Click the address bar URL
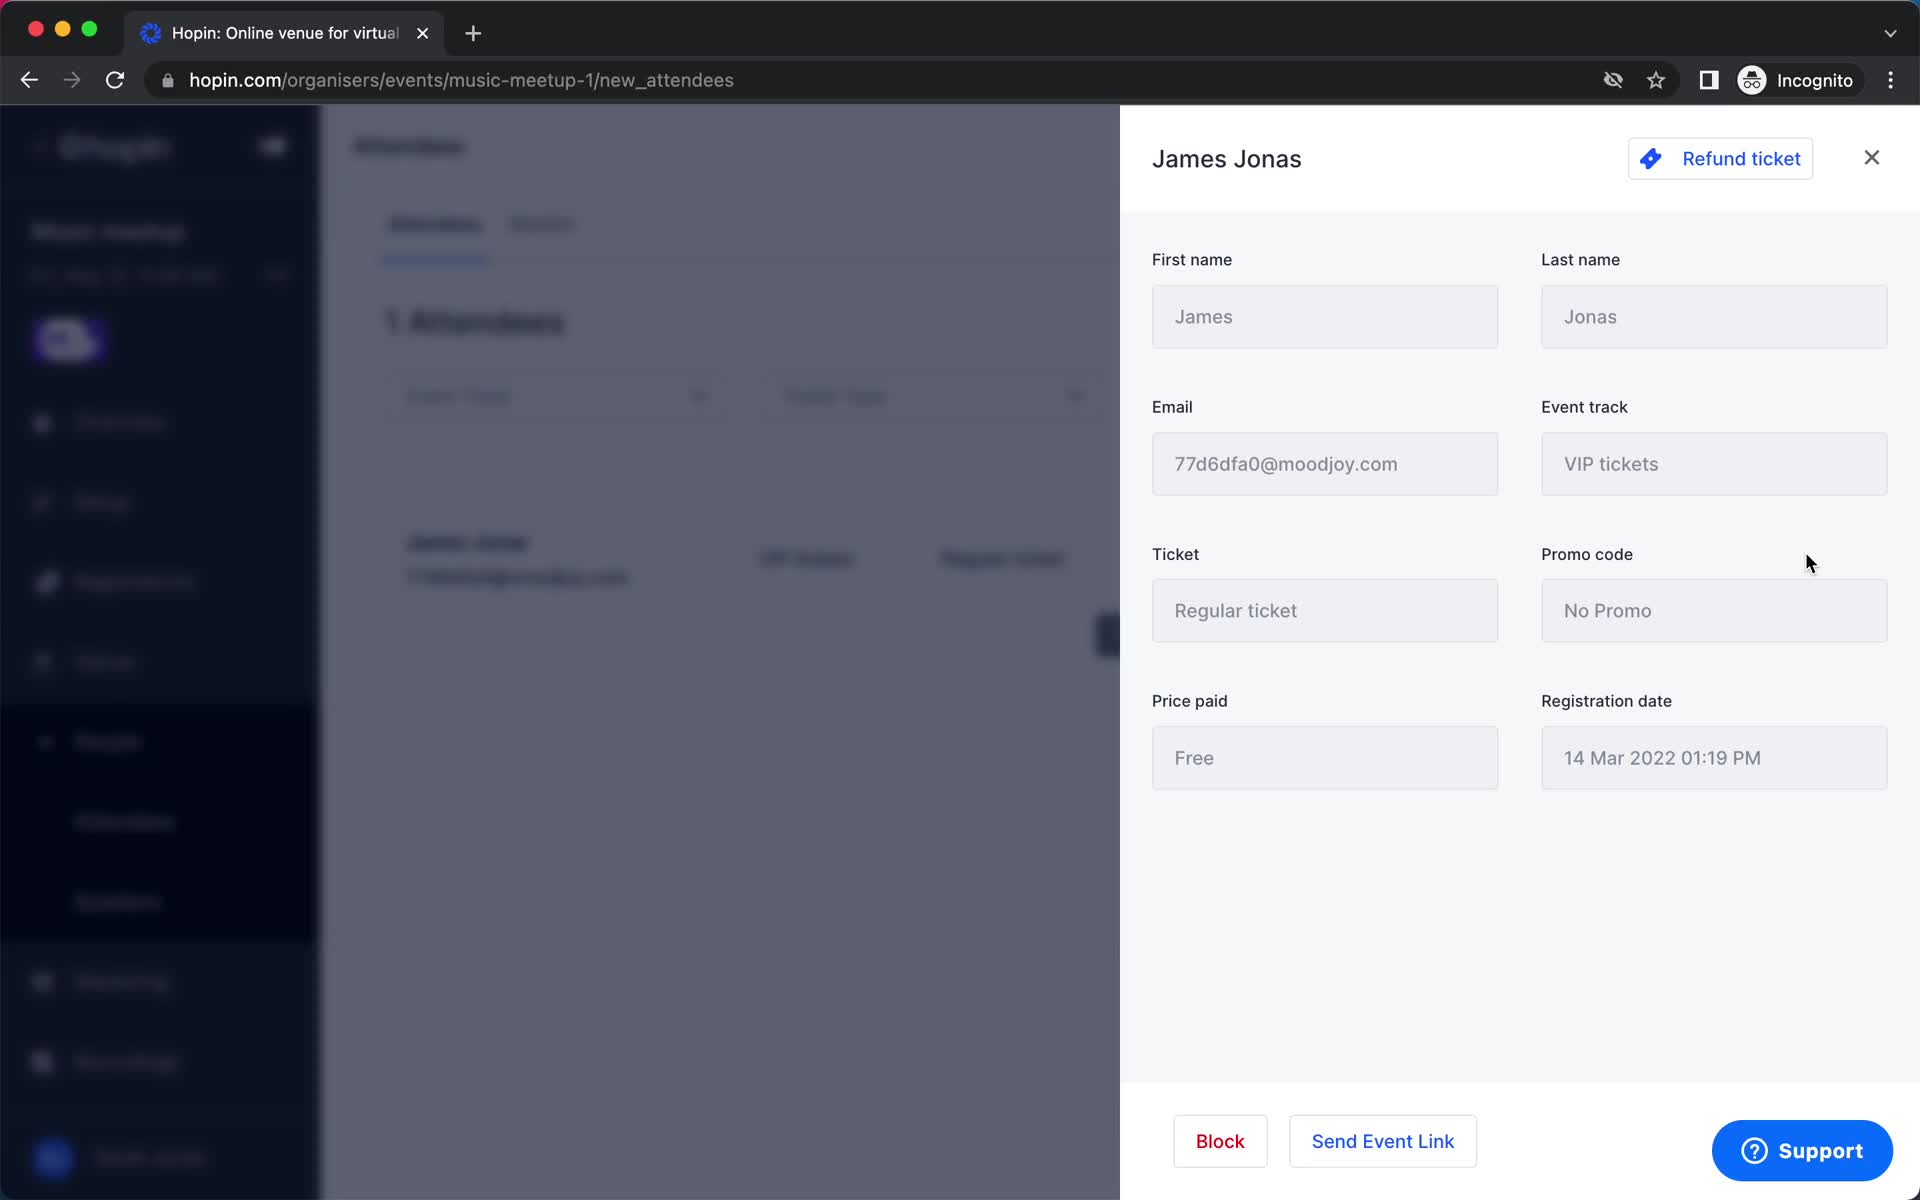 (461, 80)
